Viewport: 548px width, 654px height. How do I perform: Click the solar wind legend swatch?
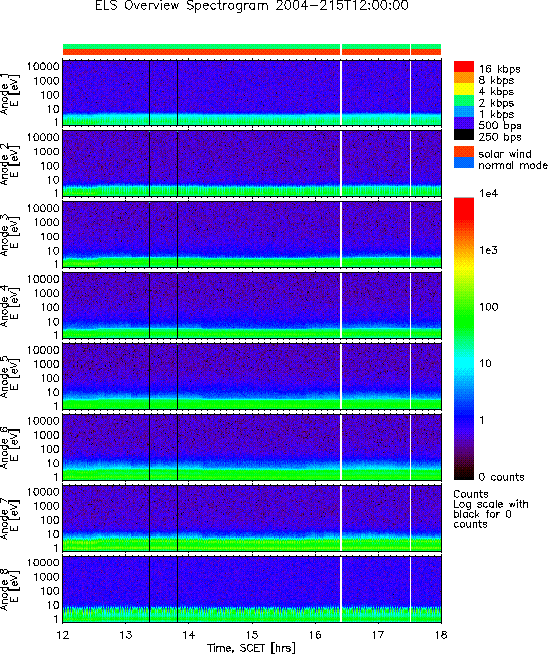coord(464,152)
